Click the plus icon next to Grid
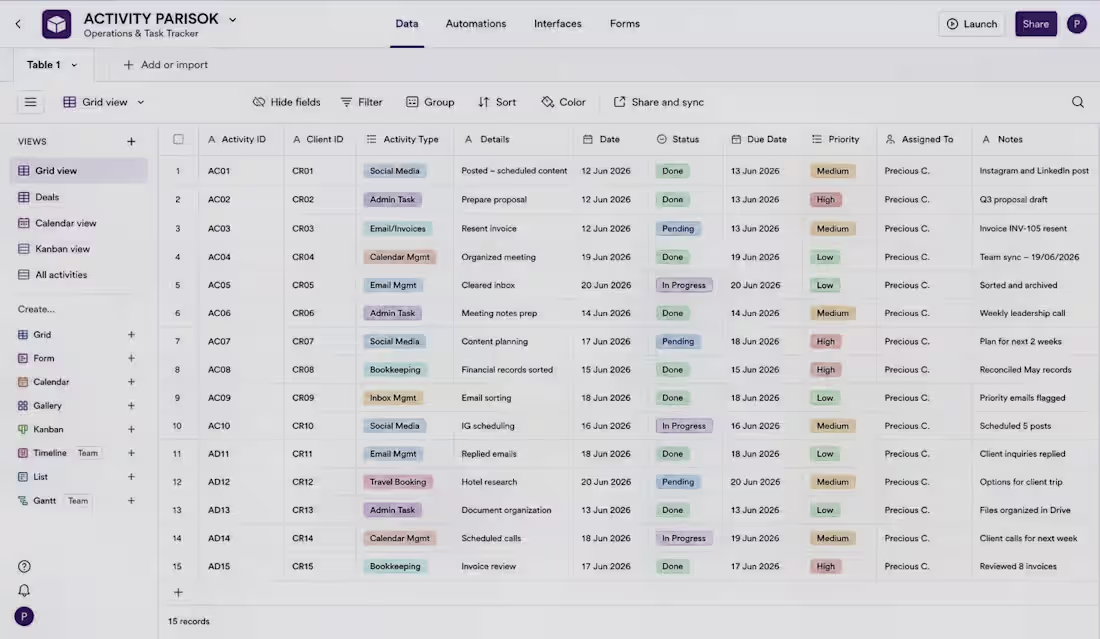The width and height of the screenshot is (1100, 639). (x=131, y=335)
